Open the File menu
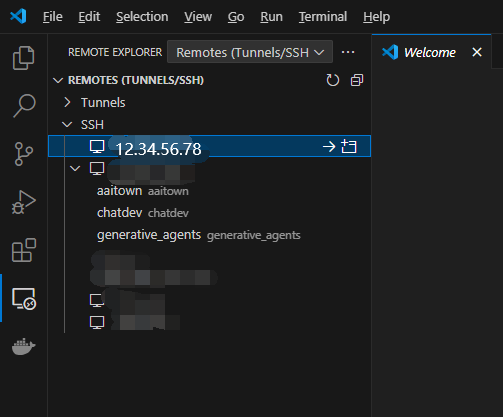Viewport: 503px width, 417px height. (53, 16)
